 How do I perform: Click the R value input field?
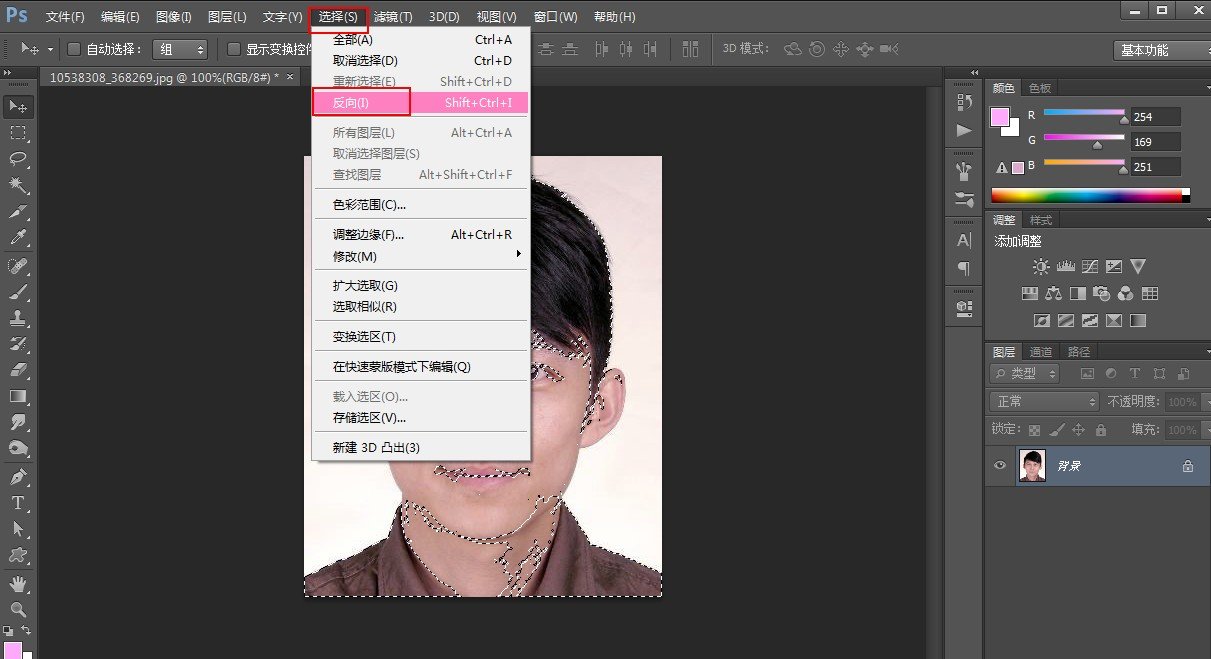(x=1154, y=117)
